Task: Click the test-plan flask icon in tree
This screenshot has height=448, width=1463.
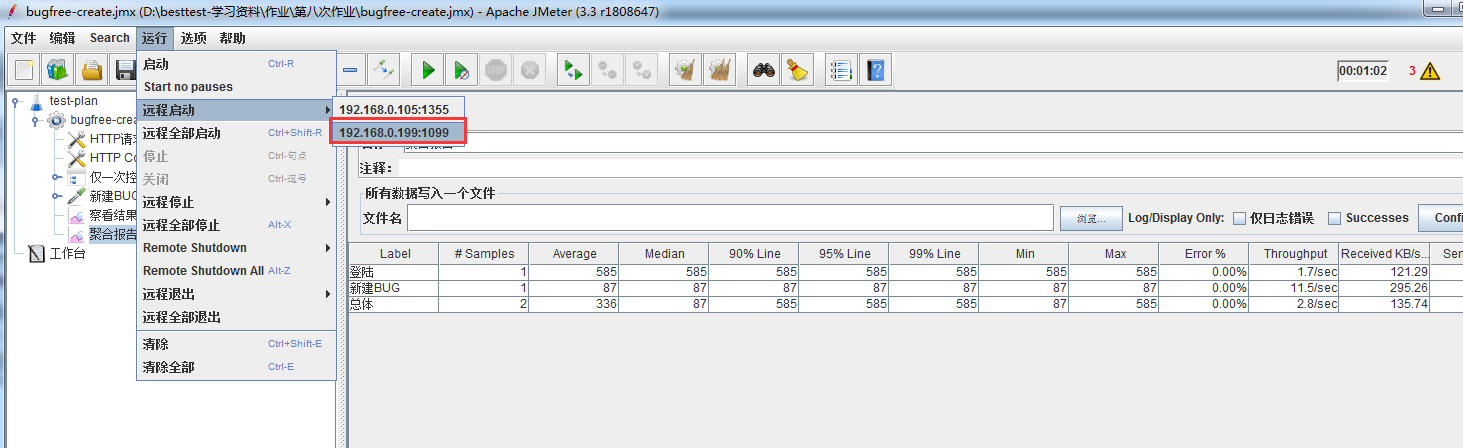Action: click(37, 101)
